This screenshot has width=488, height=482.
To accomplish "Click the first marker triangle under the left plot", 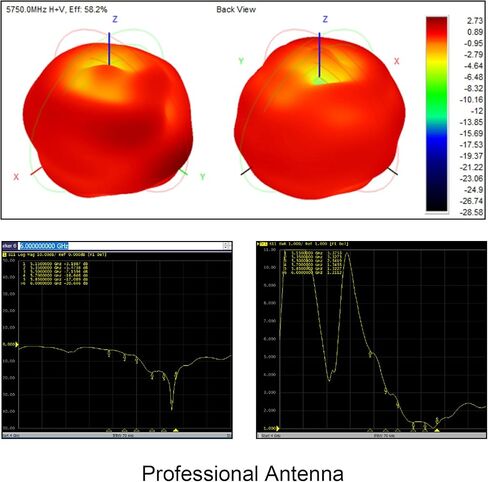I will pyautogui.click(x=109, y=430).
